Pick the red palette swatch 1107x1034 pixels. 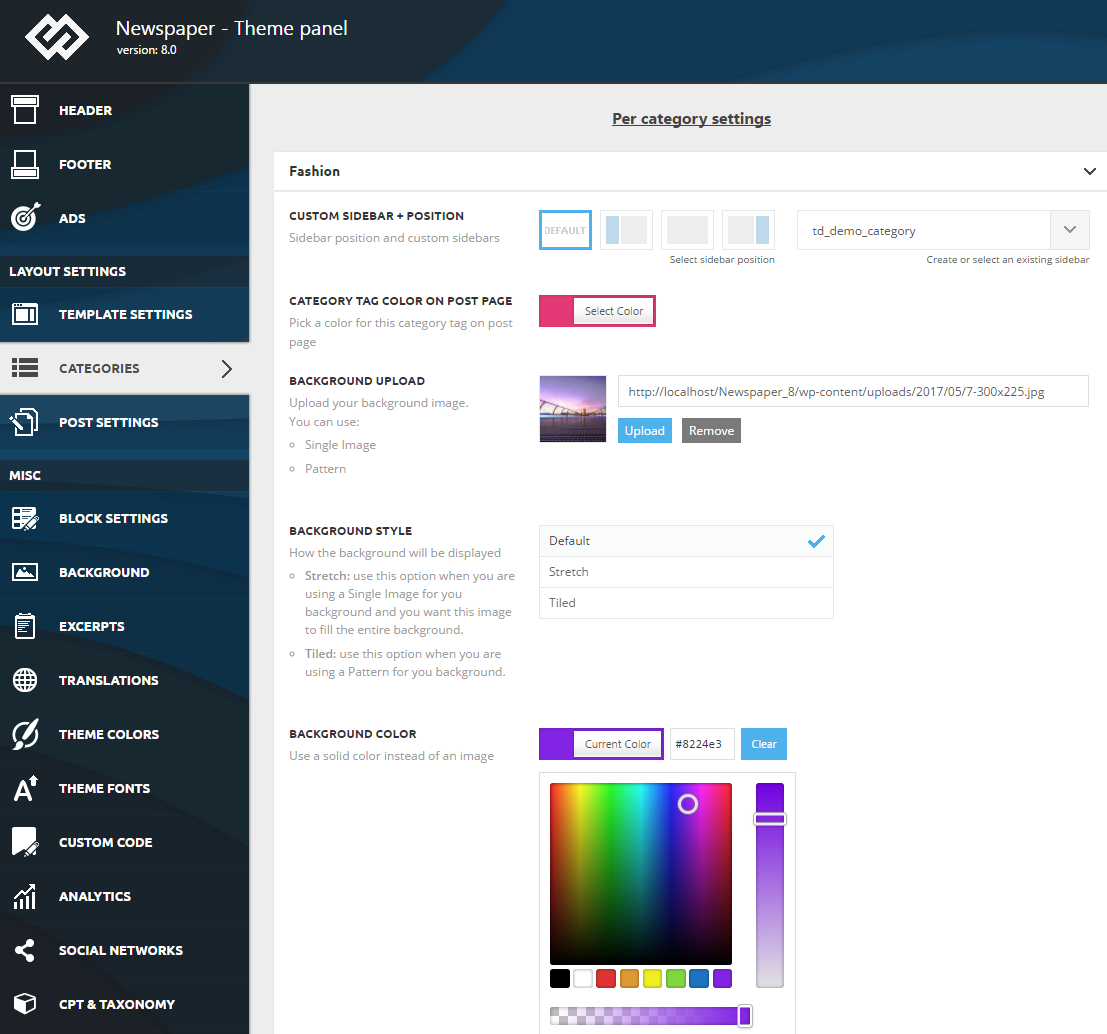tap(606, 978)
